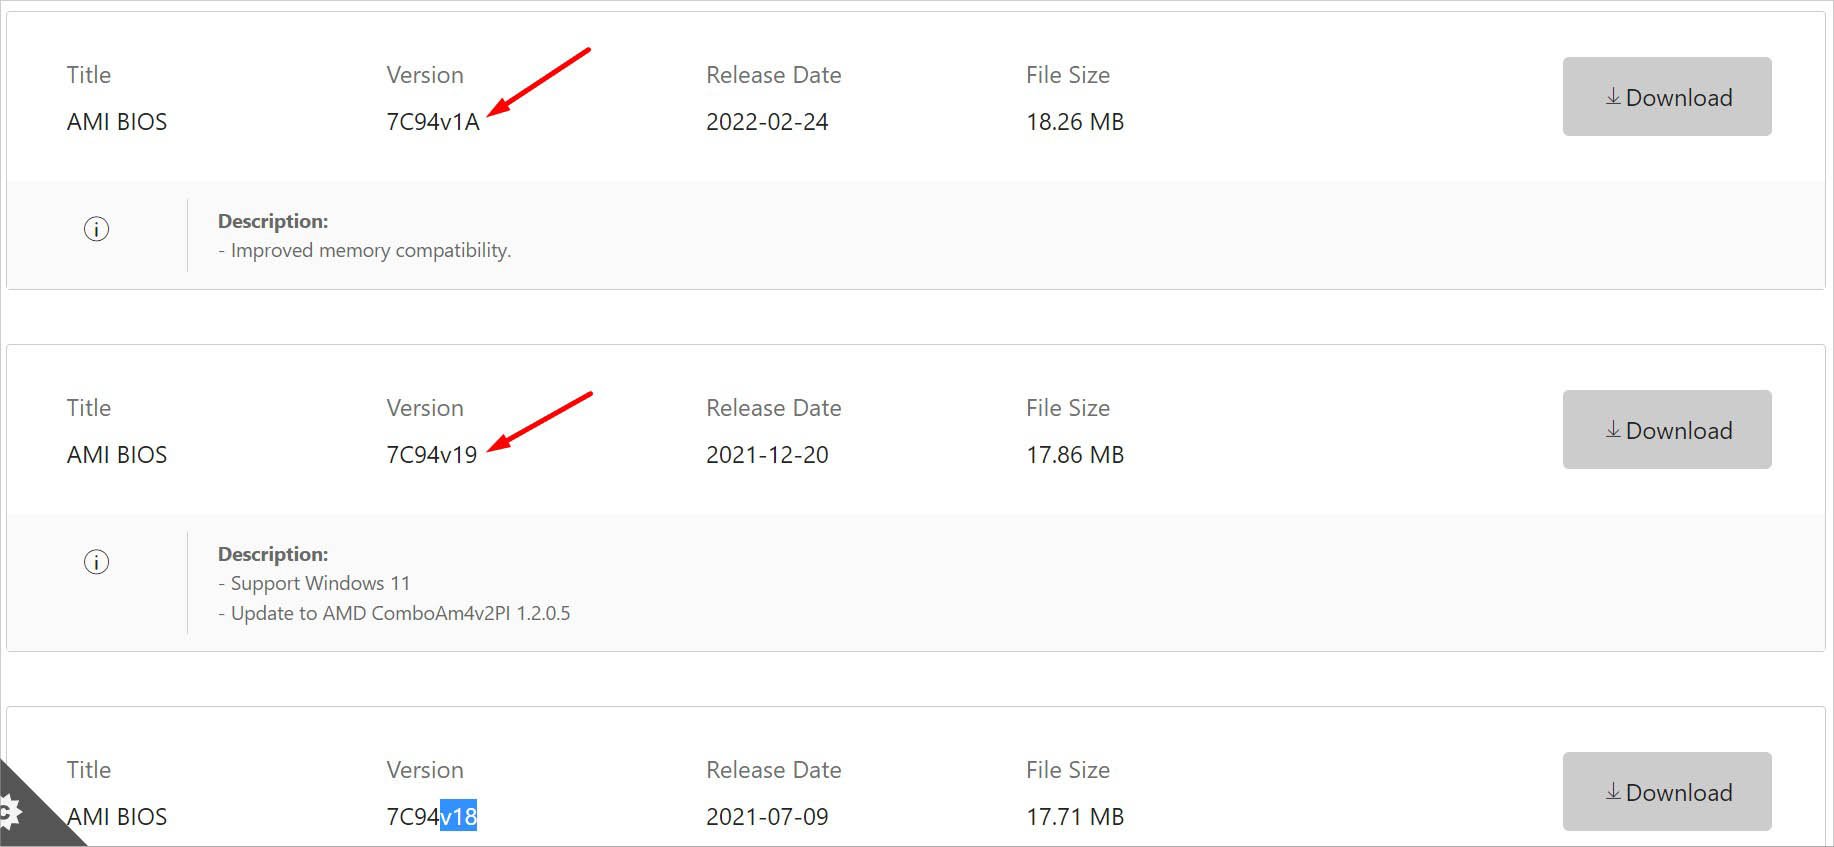1834x847 pixels.
Task: Click AMI BIOS title dated 2021-12-20
Action: pos(117,455)
